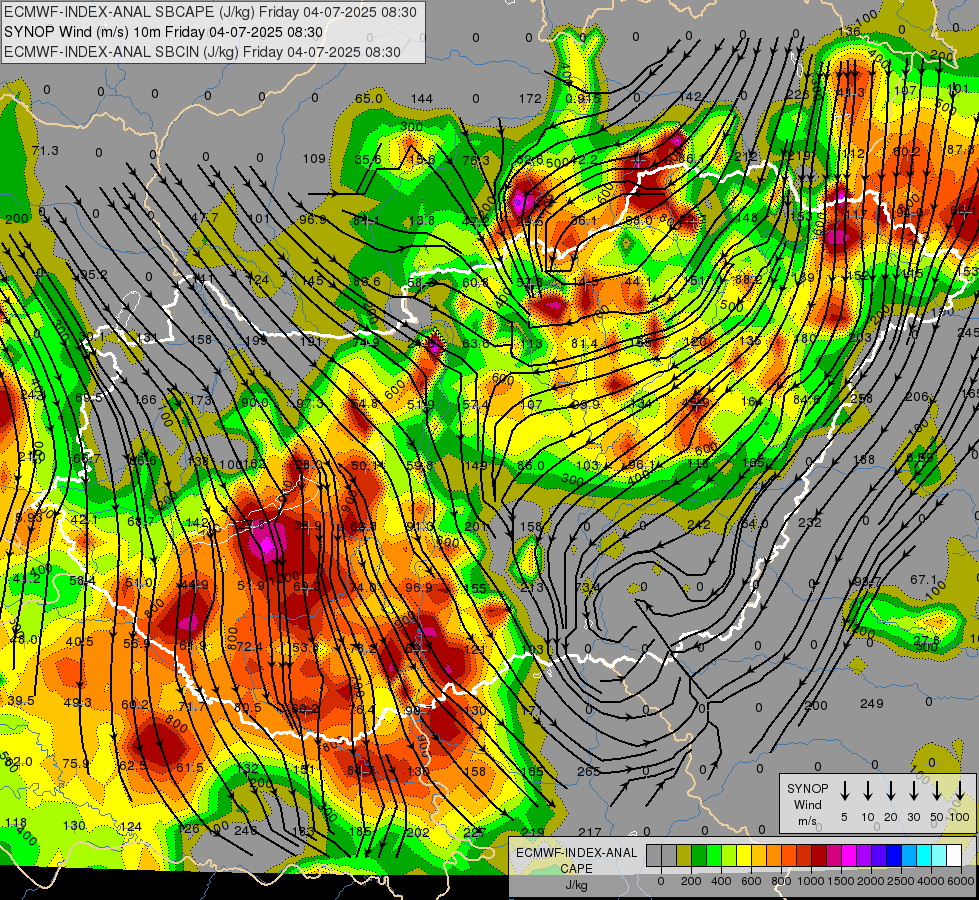Click the 50 m/s arrow in SYNOP Wind legend
Screen dimensions: 979x900
click(937, 790)
